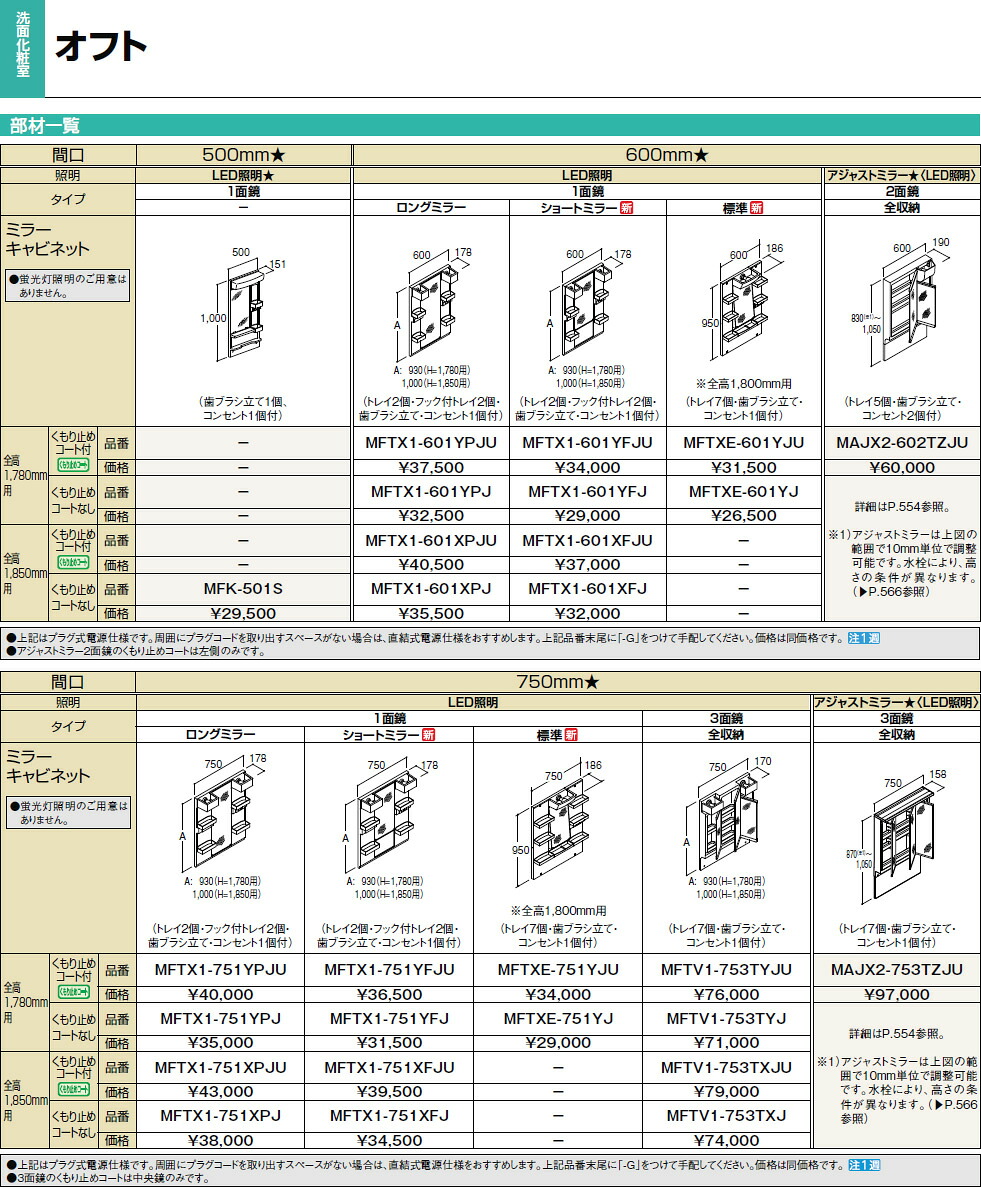
Task: Select the 750mm ショートミラー cabinet drawing
Action: (389, 814)
